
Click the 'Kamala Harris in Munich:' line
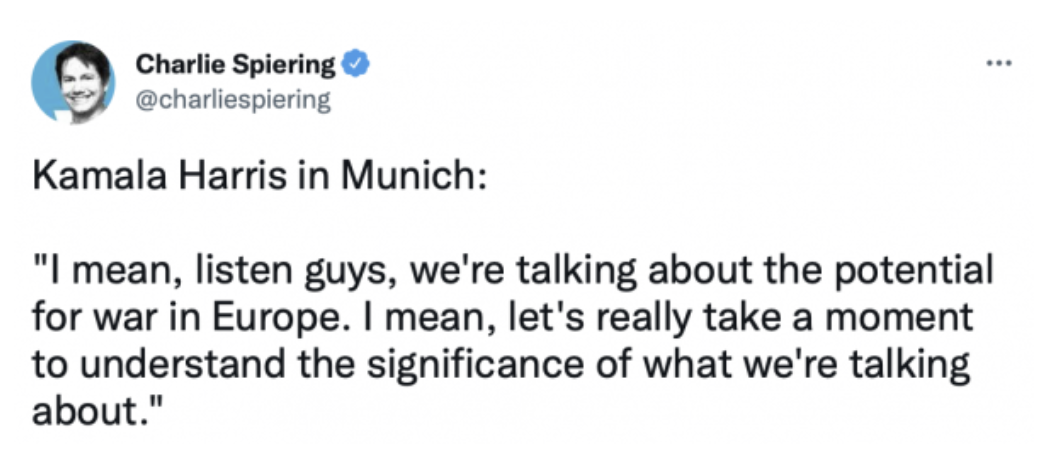[259, 176]
